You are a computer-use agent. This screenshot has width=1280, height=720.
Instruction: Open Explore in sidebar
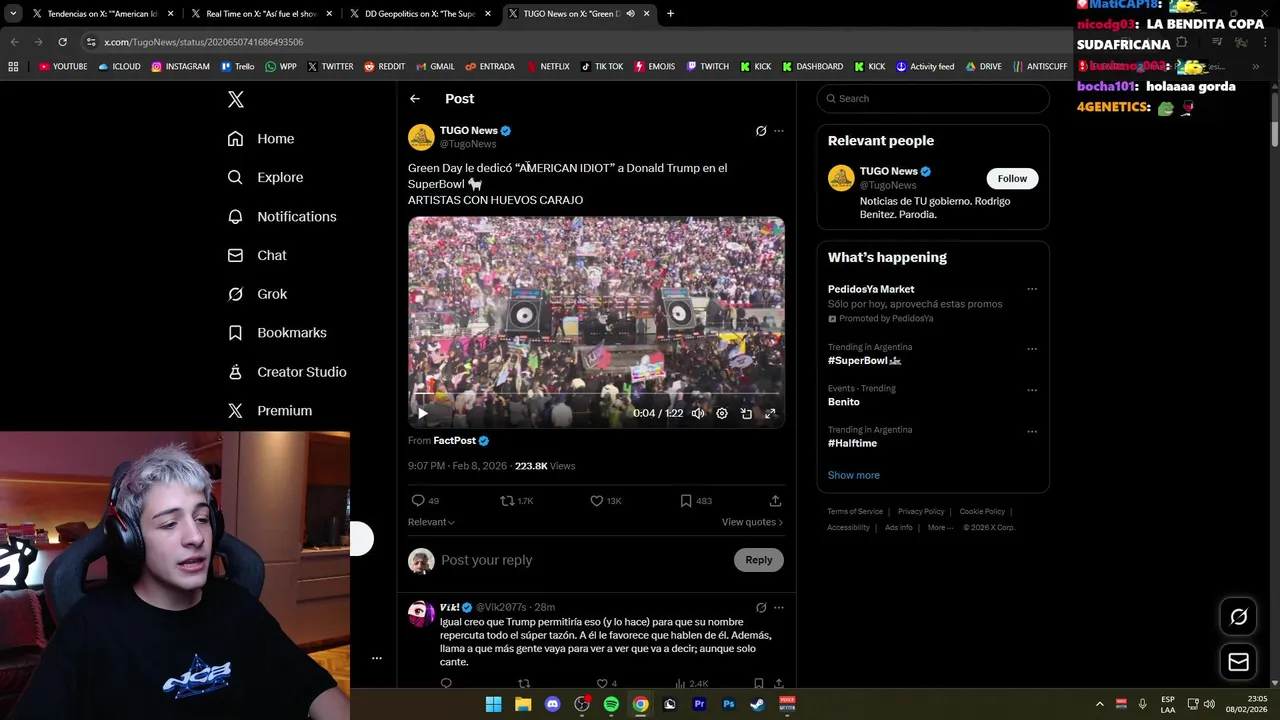coord(265,177)
